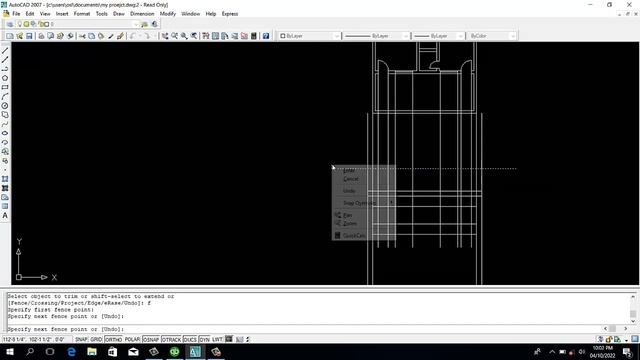Viewport: 640px width, 360px height.
Task: Open the Windows Start menu
Action: coord(10,352)
